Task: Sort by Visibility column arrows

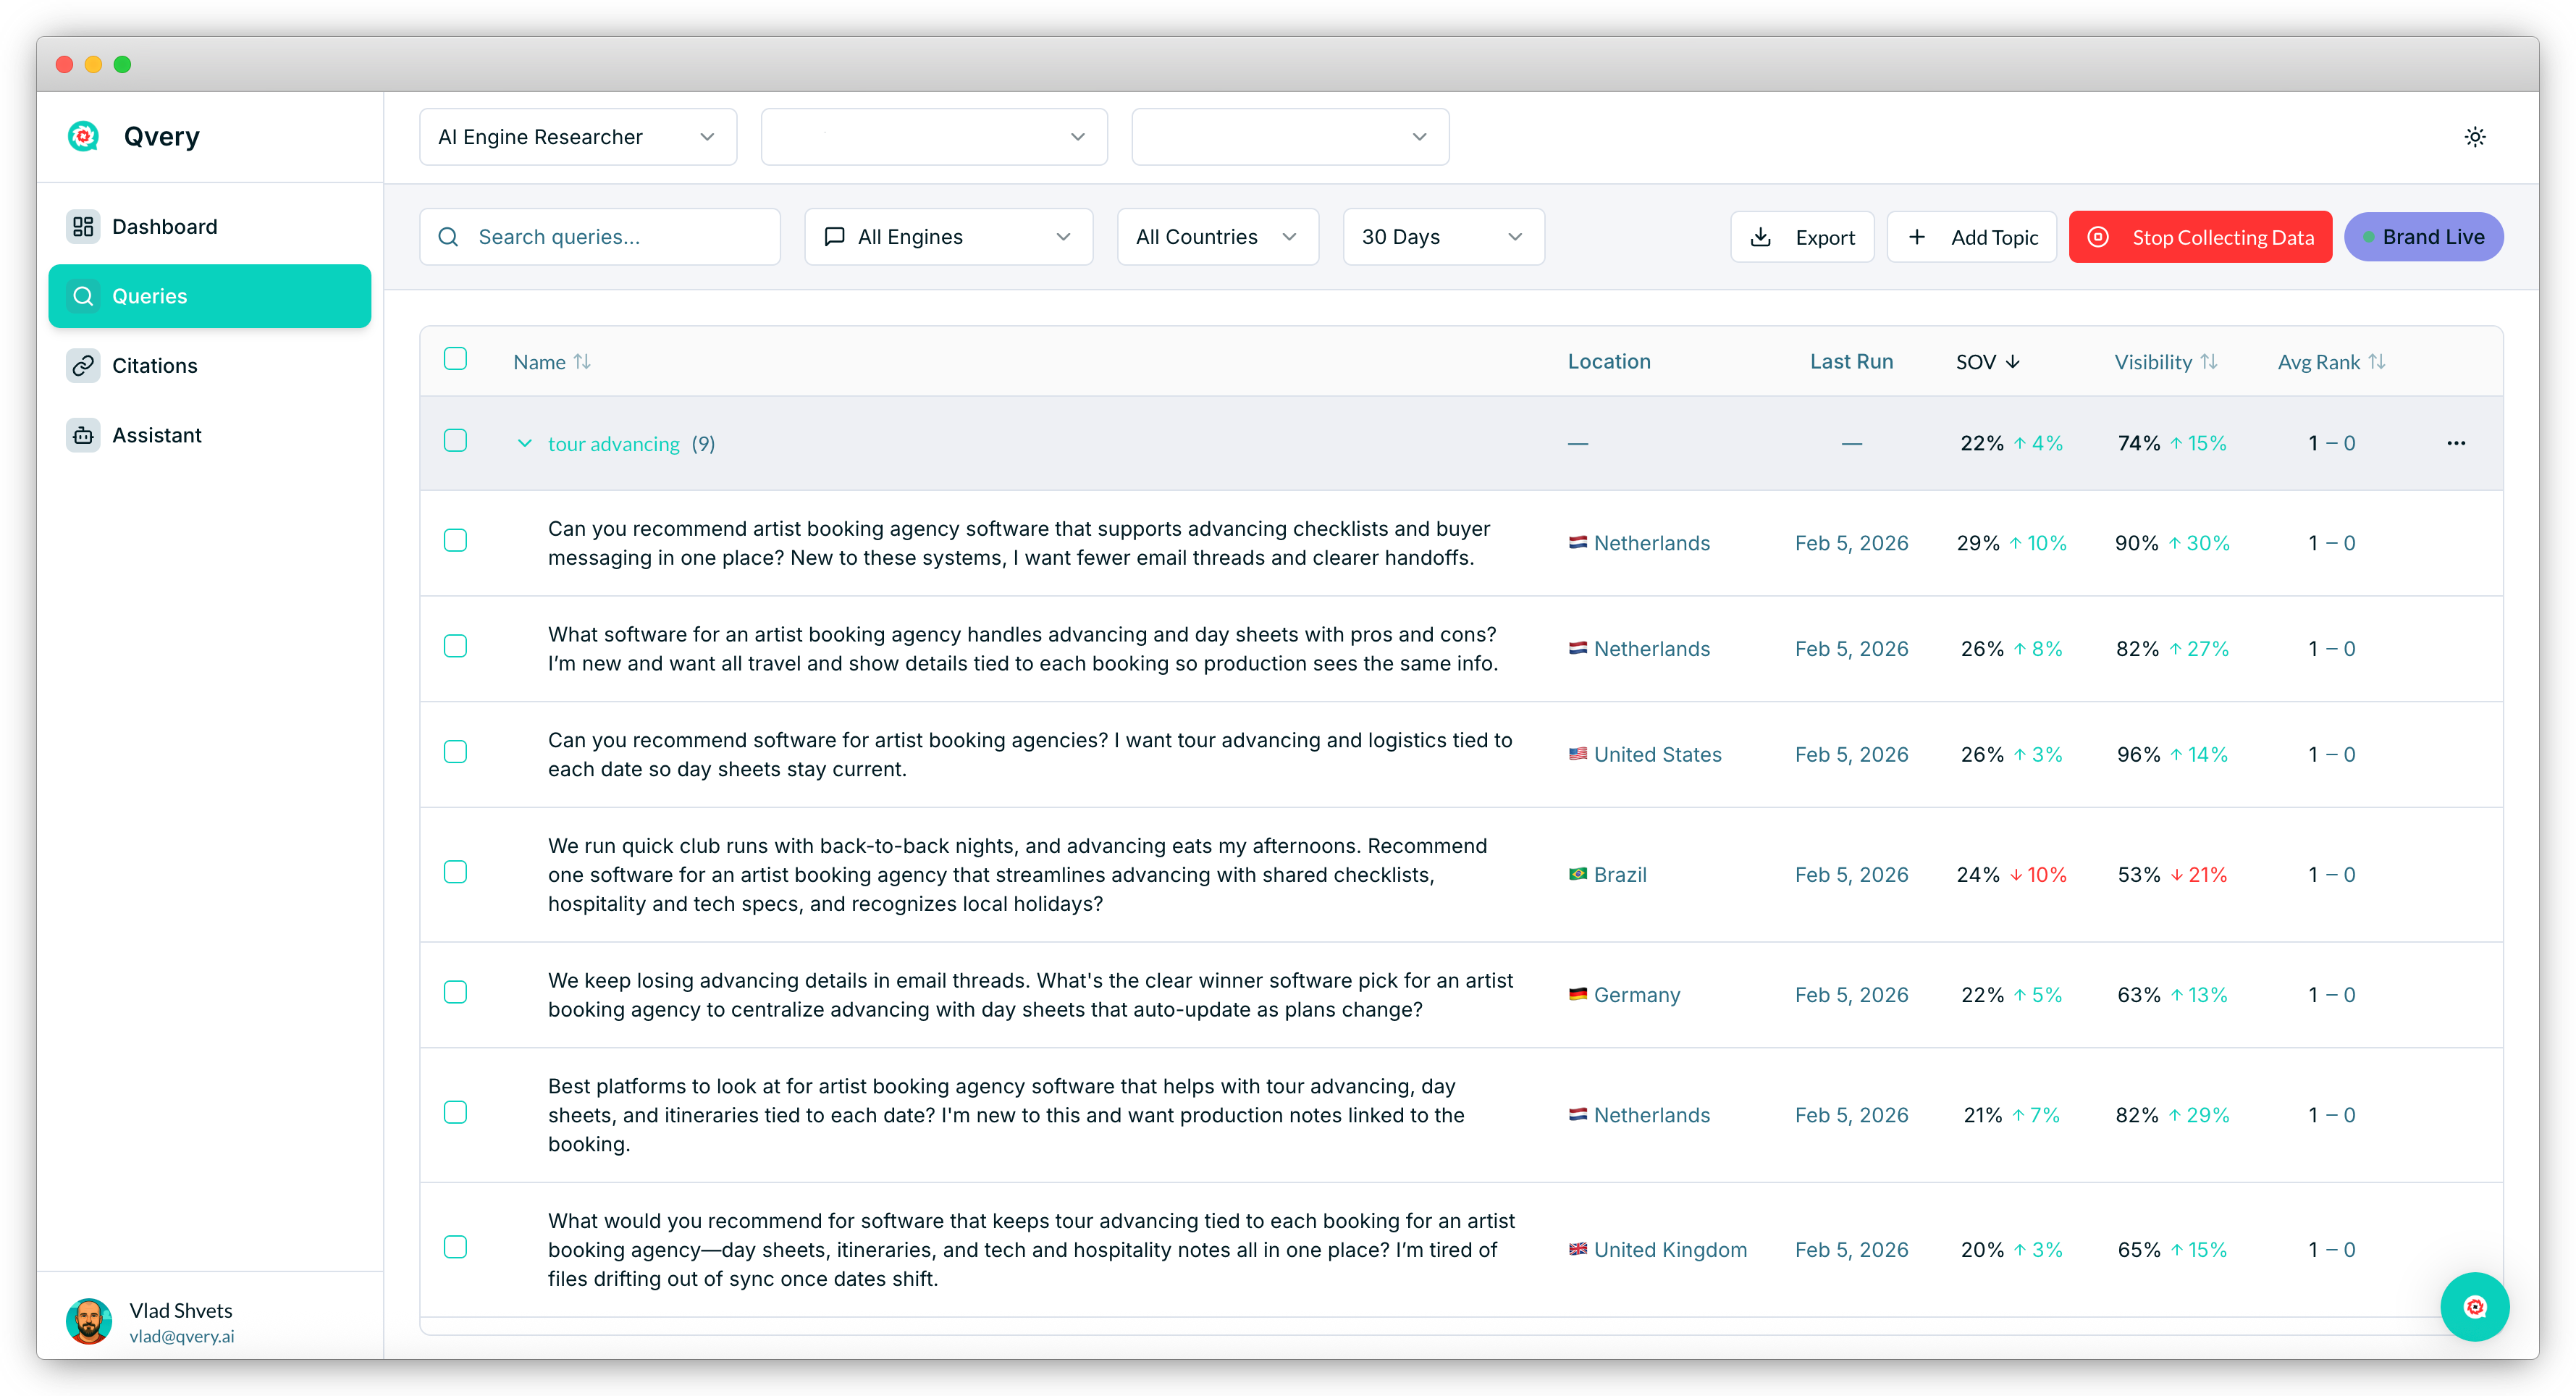Action: 2209,362
